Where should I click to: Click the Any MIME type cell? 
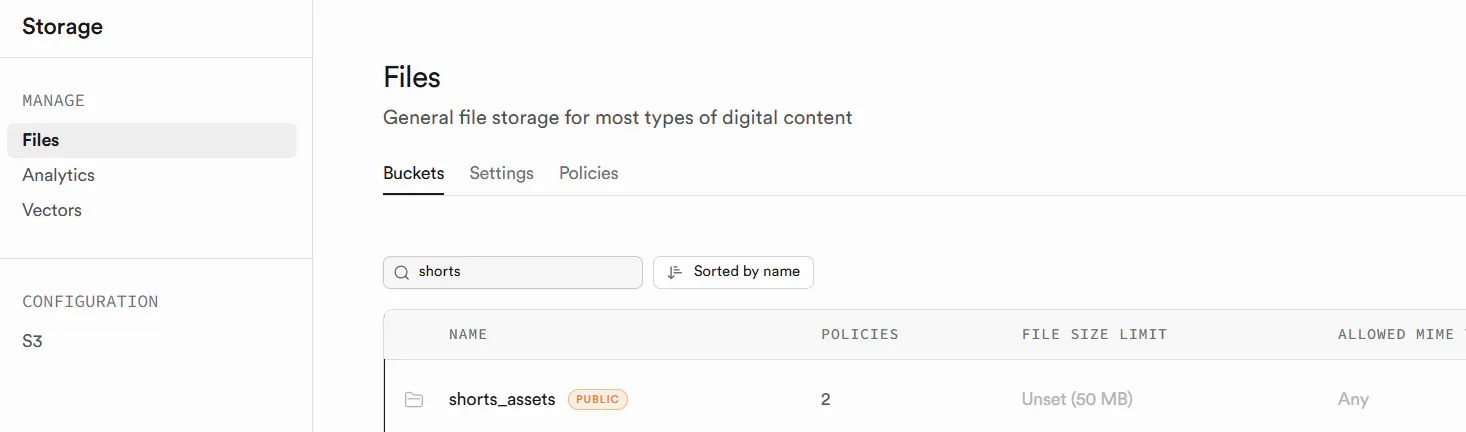pos(1353,399)
